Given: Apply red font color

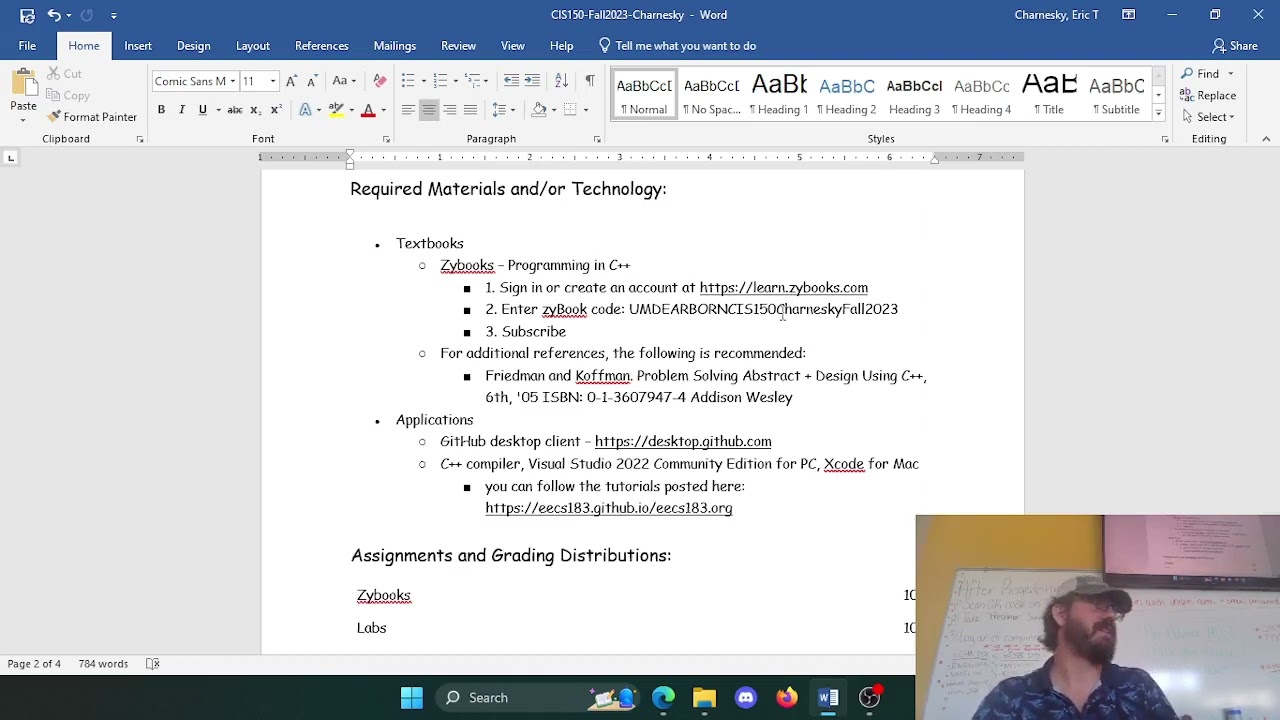Looking at the screenshot, I should click(368, 110).
